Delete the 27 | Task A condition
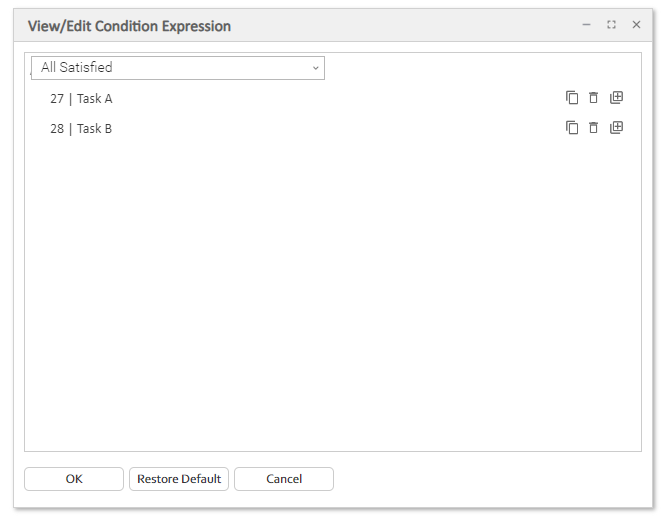 coord(593,98)
